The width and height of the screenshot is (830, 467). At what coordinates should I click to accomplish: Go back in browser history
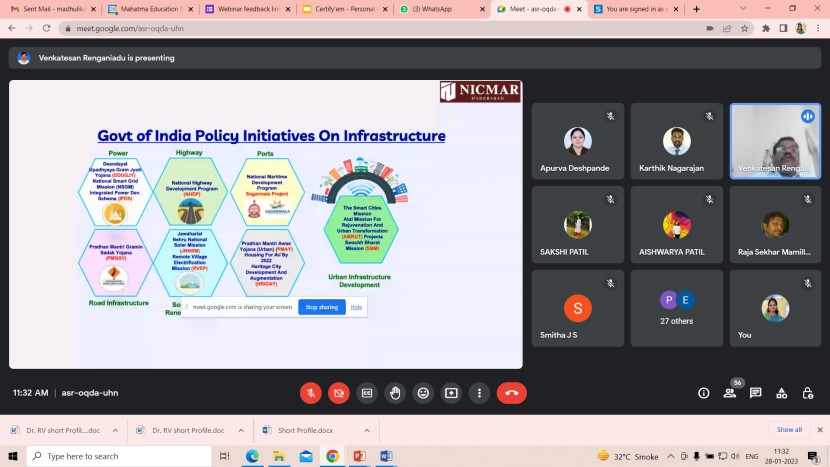click(12, 28)
